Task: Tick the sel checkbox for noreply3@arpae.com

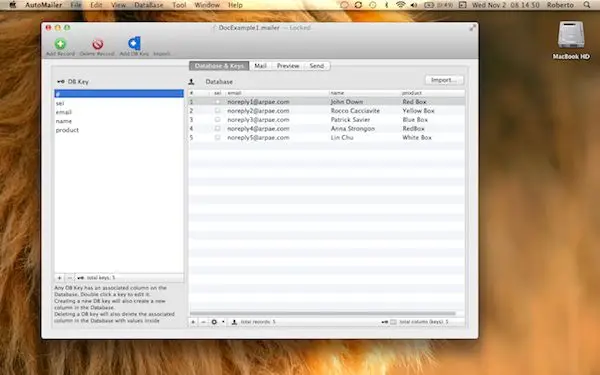Action: 217,120
